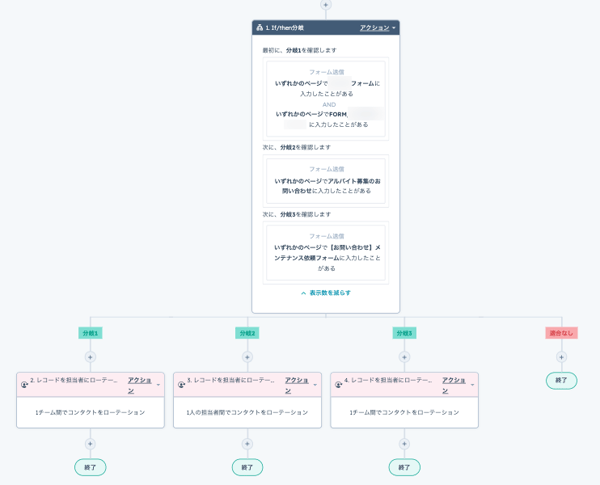Click rotate icon on action card 2
The height and width of the screenshot is (485, 600).
25,385
